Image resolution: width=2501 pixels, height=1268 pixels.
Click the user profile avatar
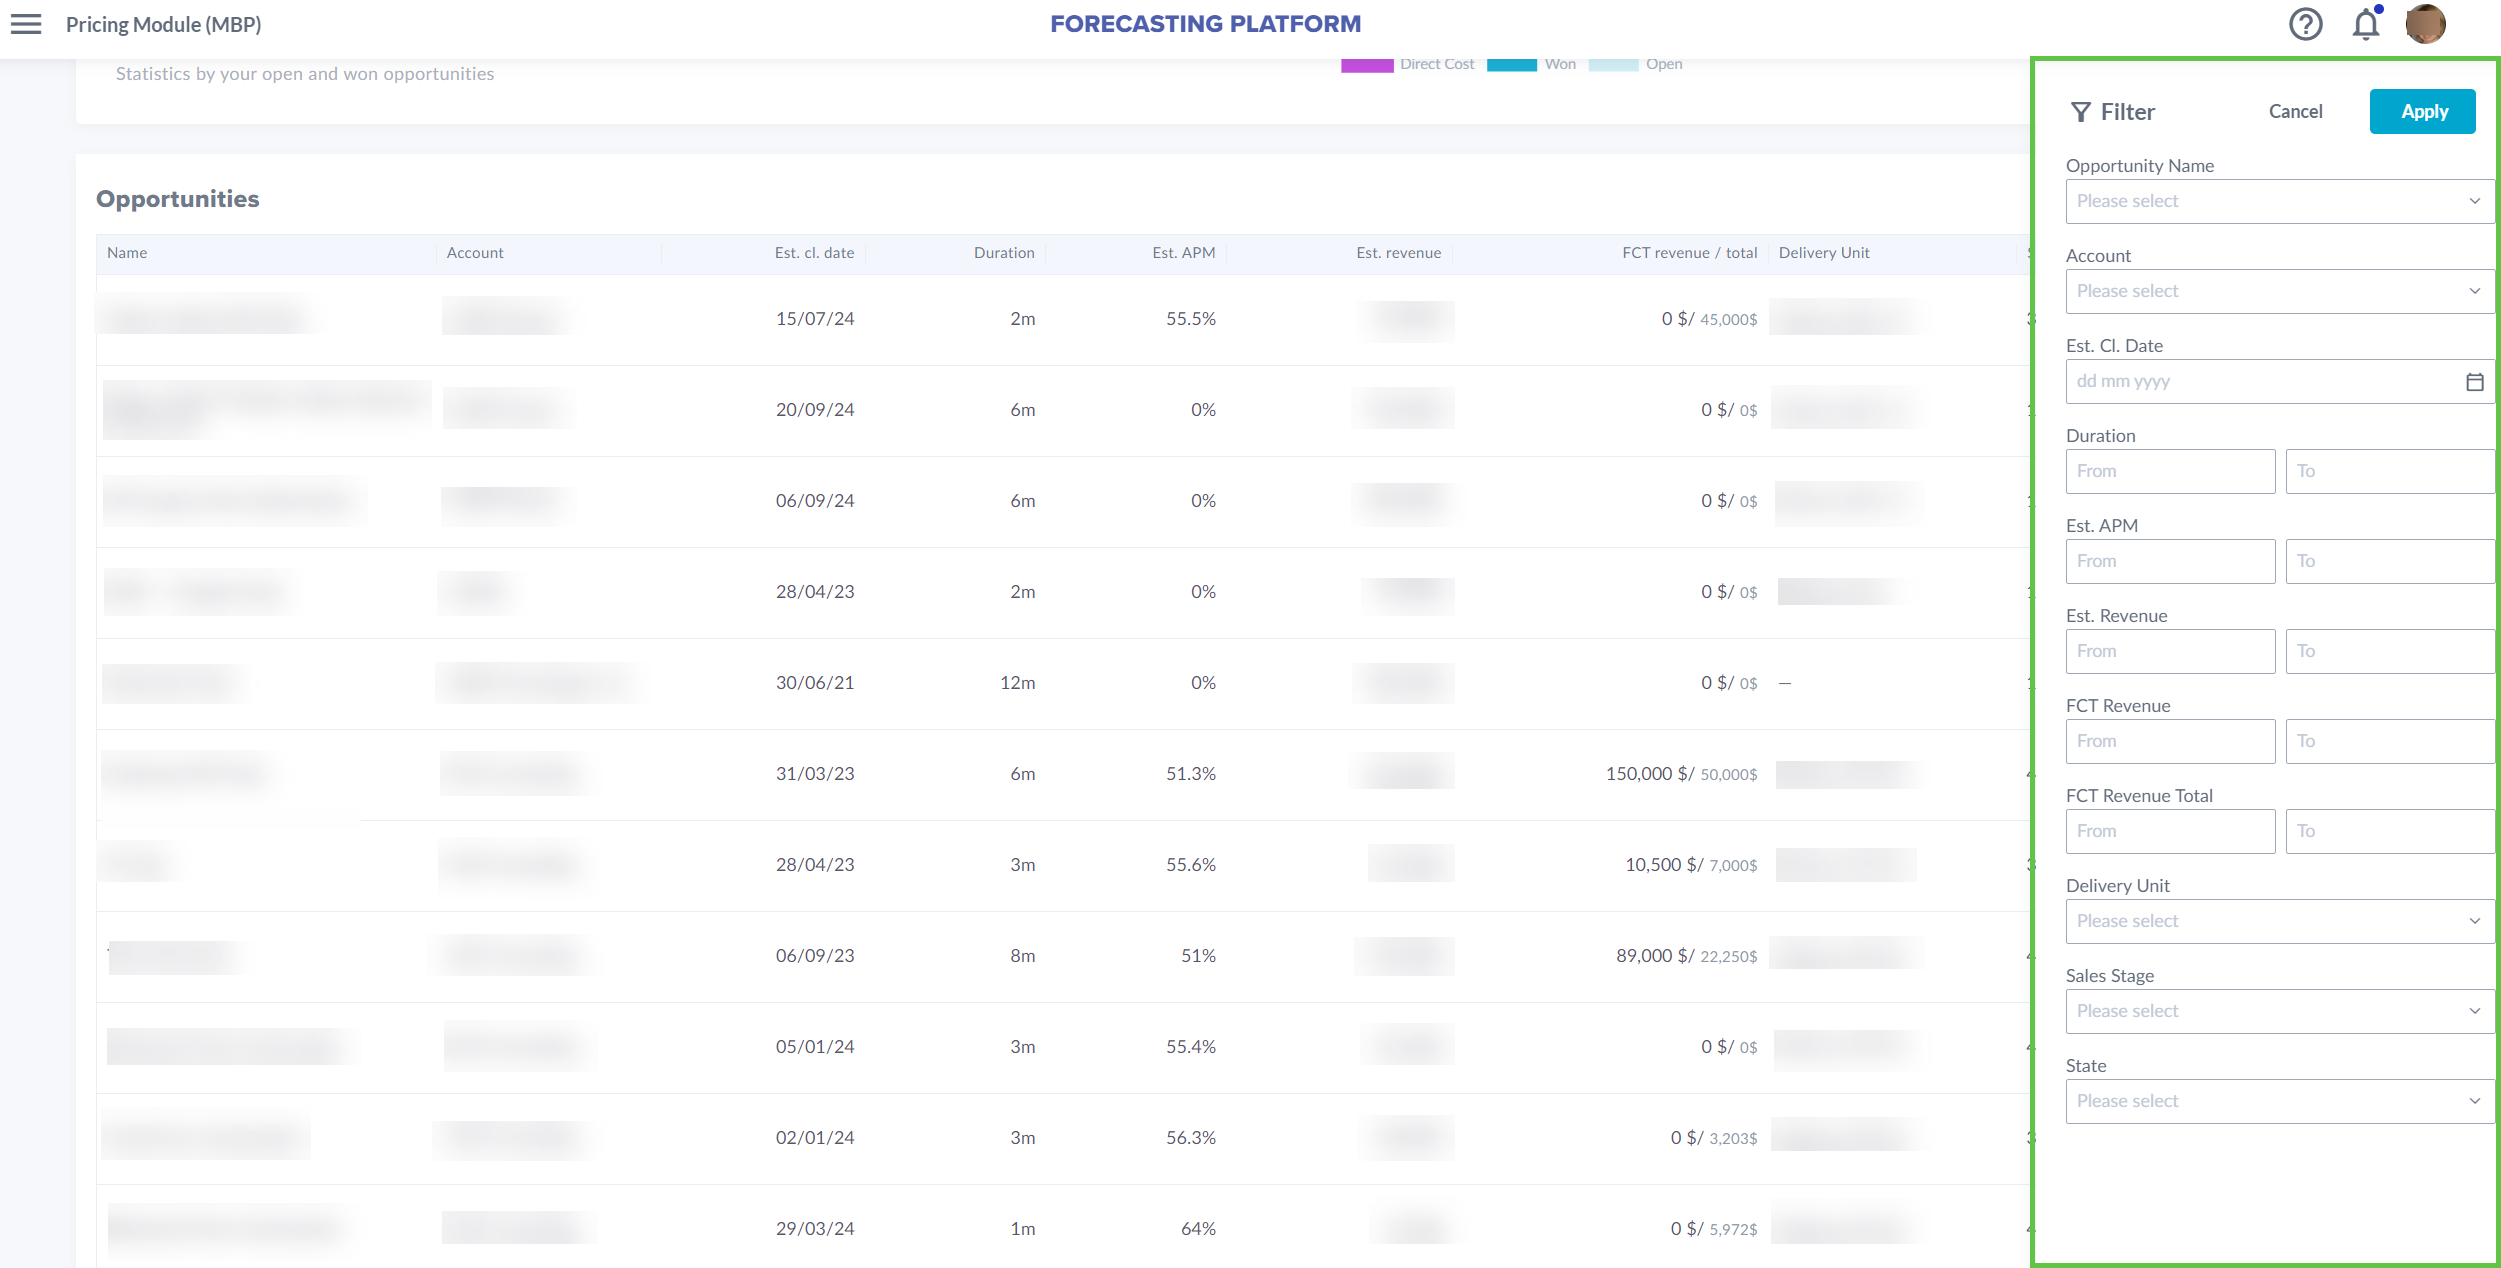[2425, 24]
